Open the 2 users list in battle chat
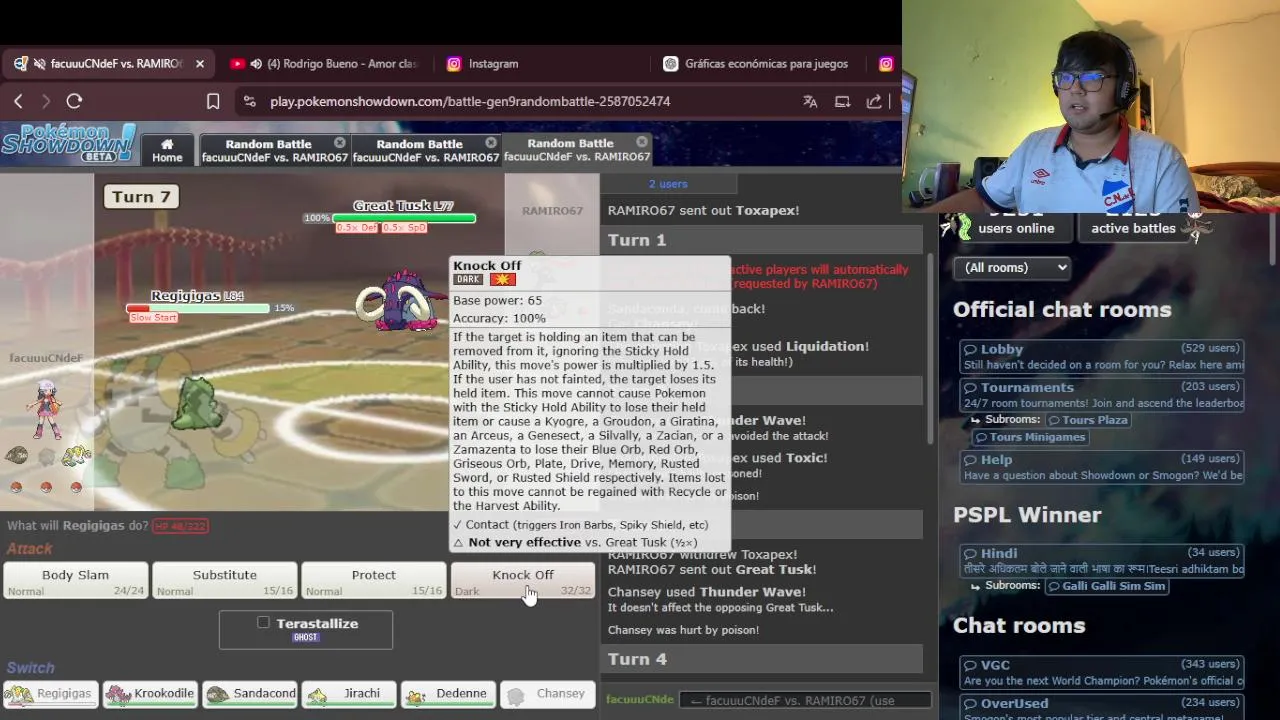 pos(668,184)
